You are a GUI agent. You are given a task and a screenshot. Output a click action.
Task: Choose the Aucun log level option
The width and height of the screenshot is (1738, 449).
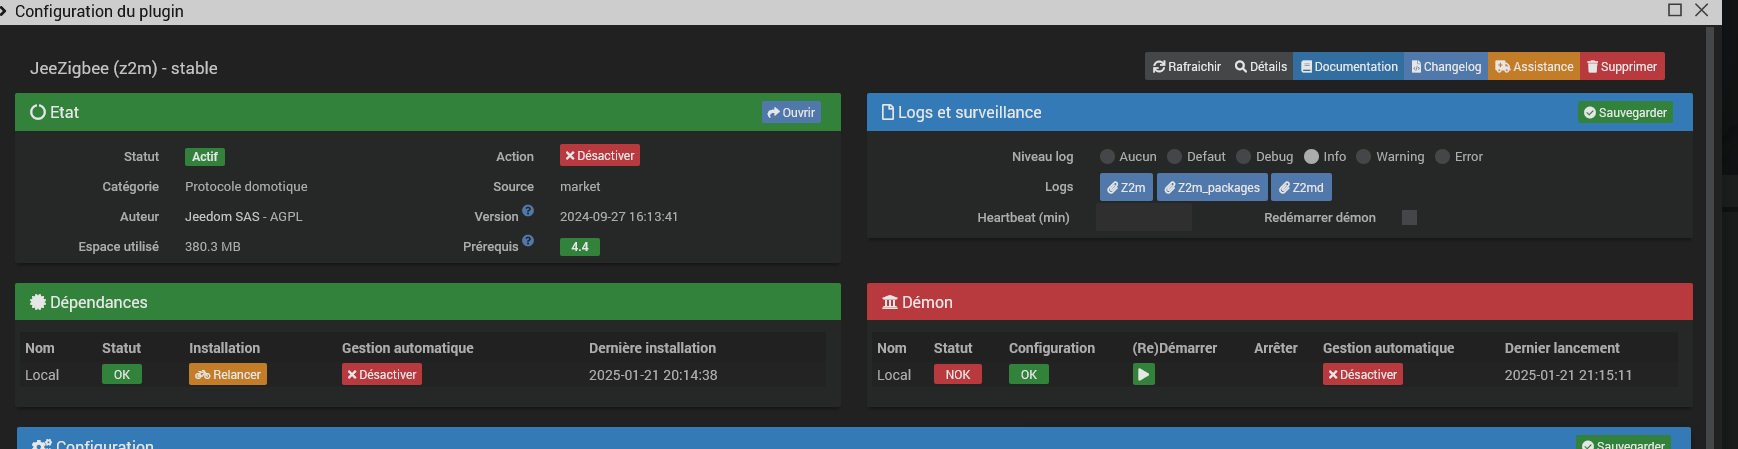[x=1107, y=157]
